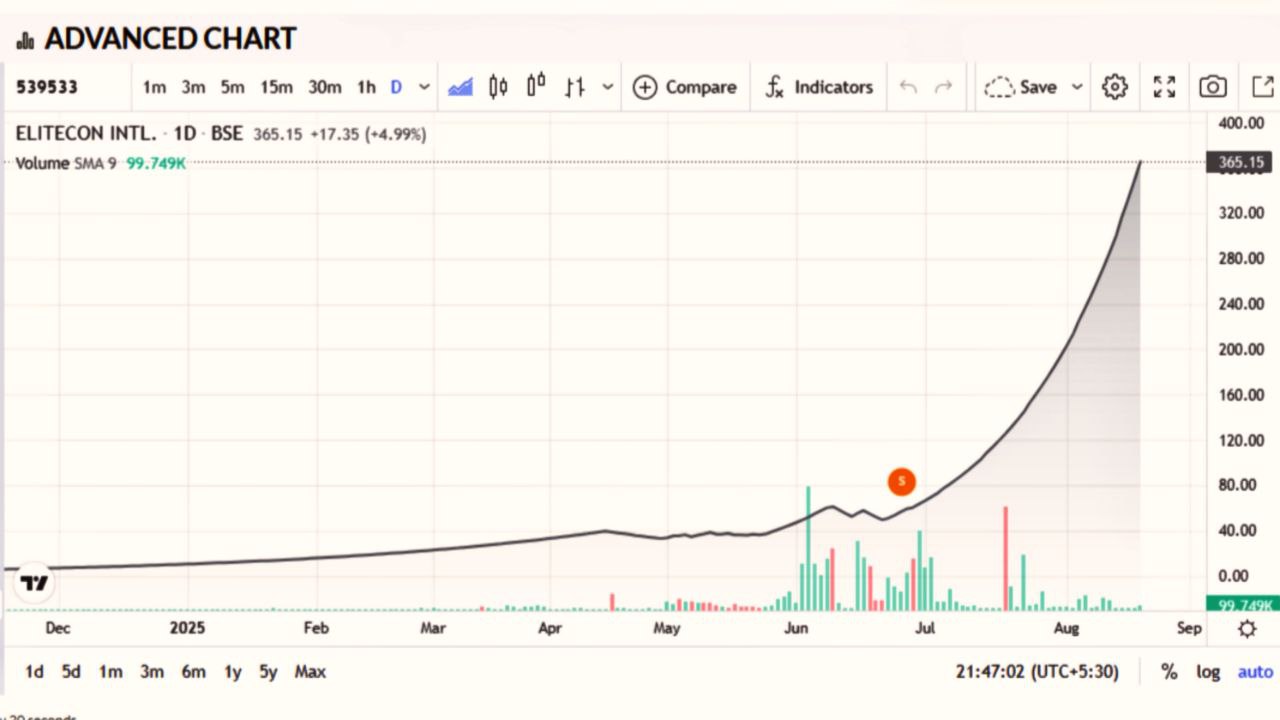Click the orange S trade marker on the chart

click(901, 481)
